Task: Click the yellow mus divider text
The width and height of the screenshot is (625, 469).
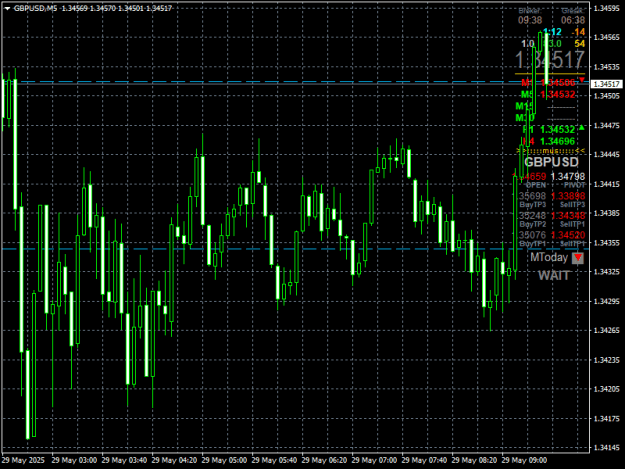Action: pyautogui.click(x=551, y=151)
